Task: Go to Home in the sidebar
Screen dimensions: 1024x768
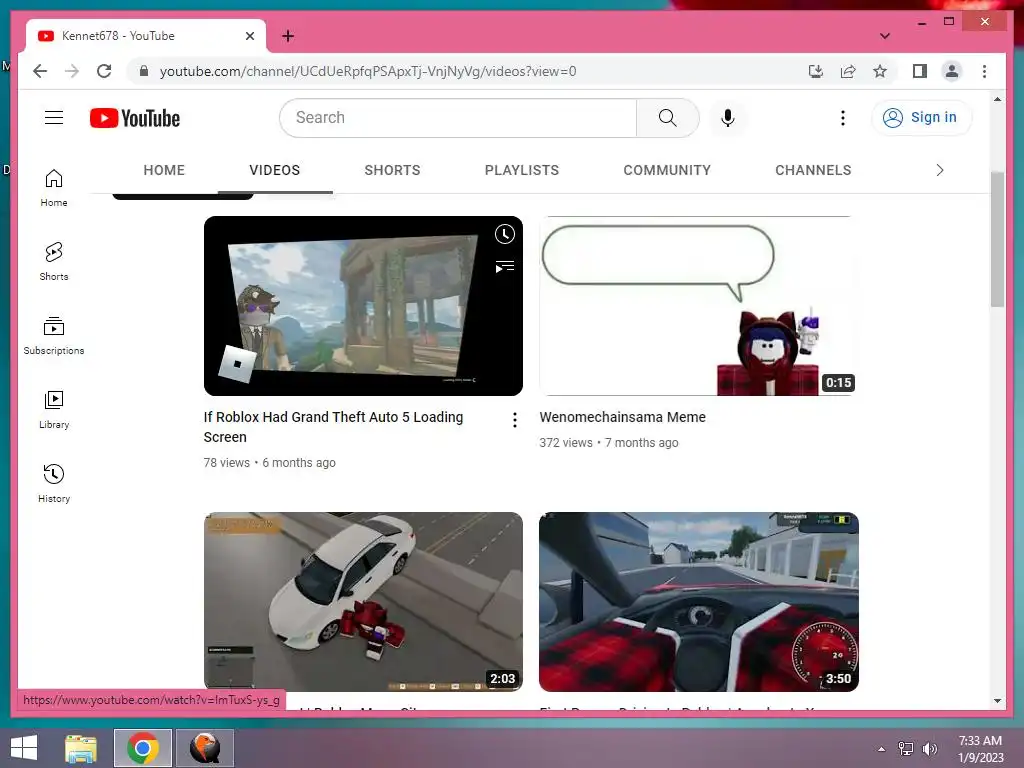Action: point(54,187)
